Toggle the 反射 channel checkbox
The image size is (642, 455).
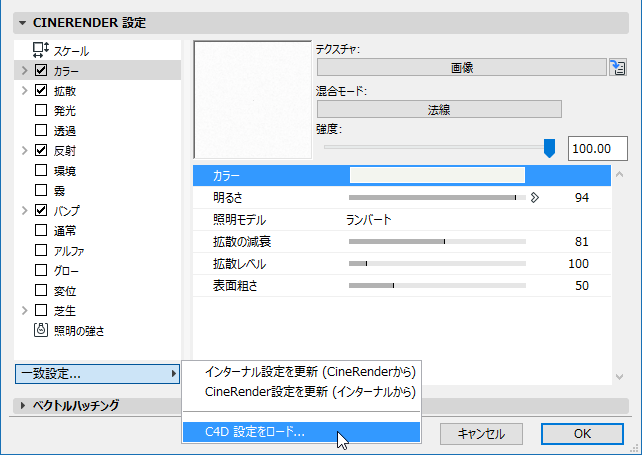(41, 150)
